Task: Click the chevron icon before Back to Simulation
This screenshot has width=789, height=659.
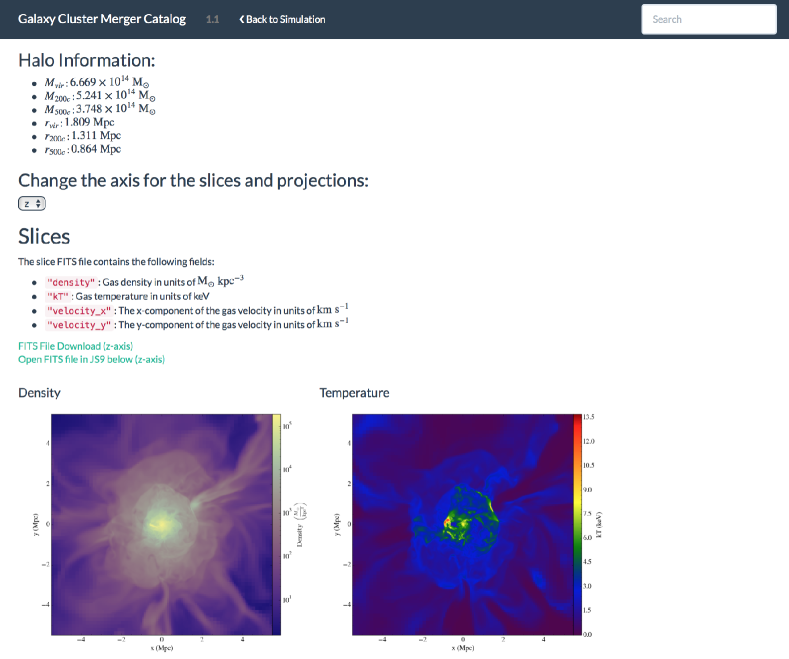Action: [242, 19]
